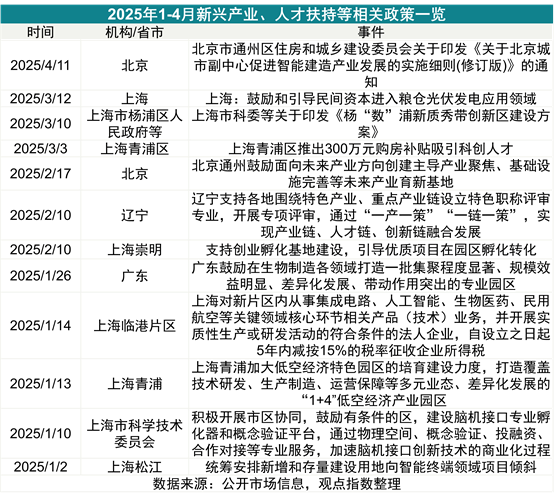The height and width of the screenshot is (500, 554).
Task: Click the 上海青浦区 institution cell
Action: (x=134, y=149)
